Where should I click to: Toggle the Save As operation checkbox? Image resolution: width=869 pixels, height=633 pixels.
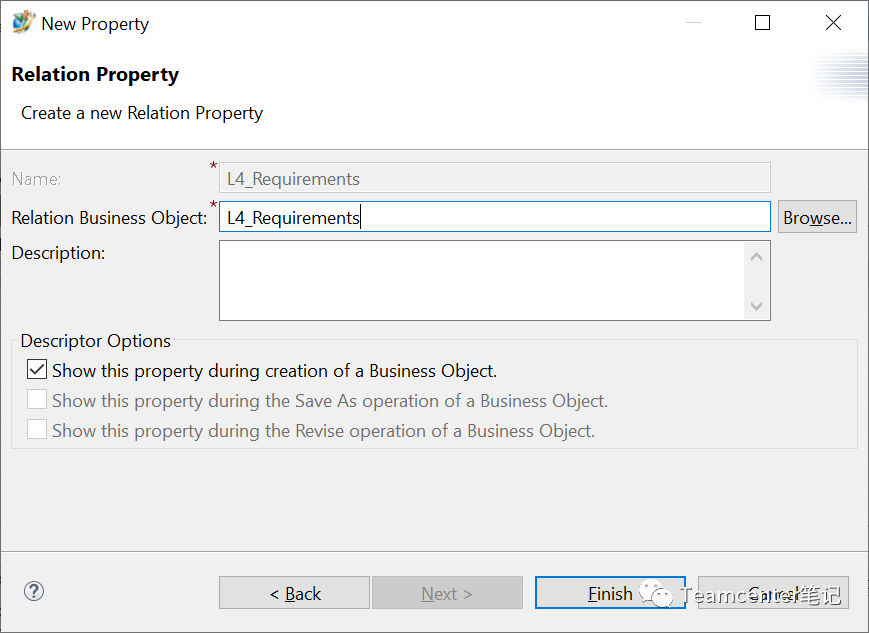point(37,401)
